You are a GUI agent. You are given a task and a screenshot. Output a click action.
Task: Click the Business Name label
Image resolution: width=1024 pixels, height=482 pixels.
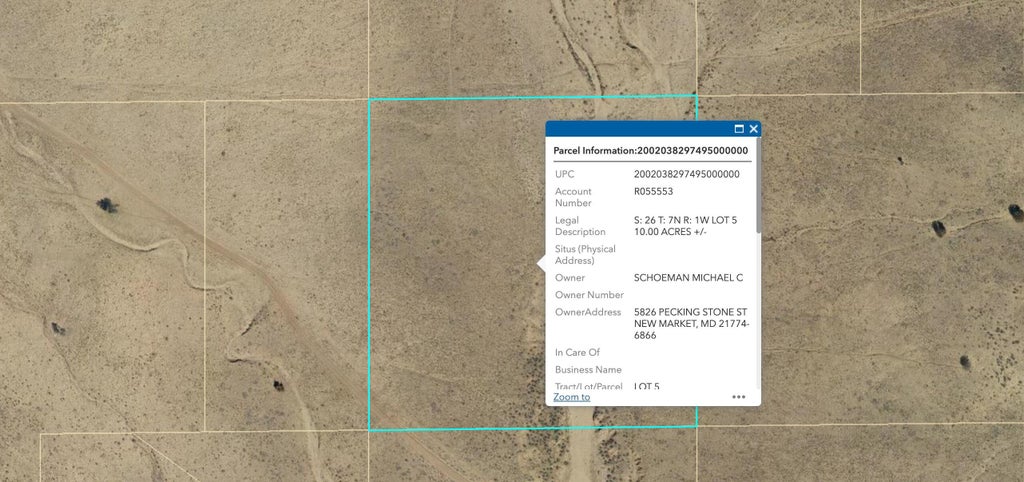click(588, 370)
